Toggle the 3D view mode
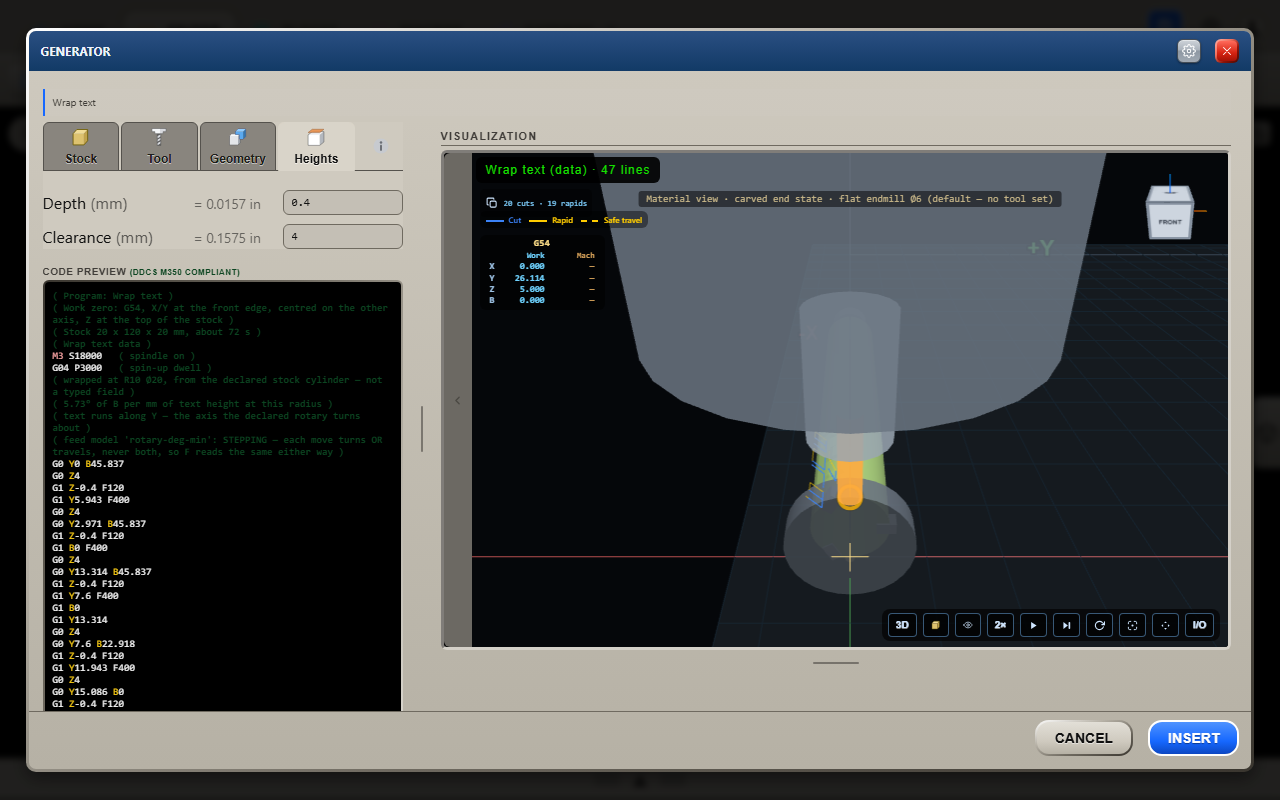This screenshot has height=800, width=1280. click(x=902, y=625)
